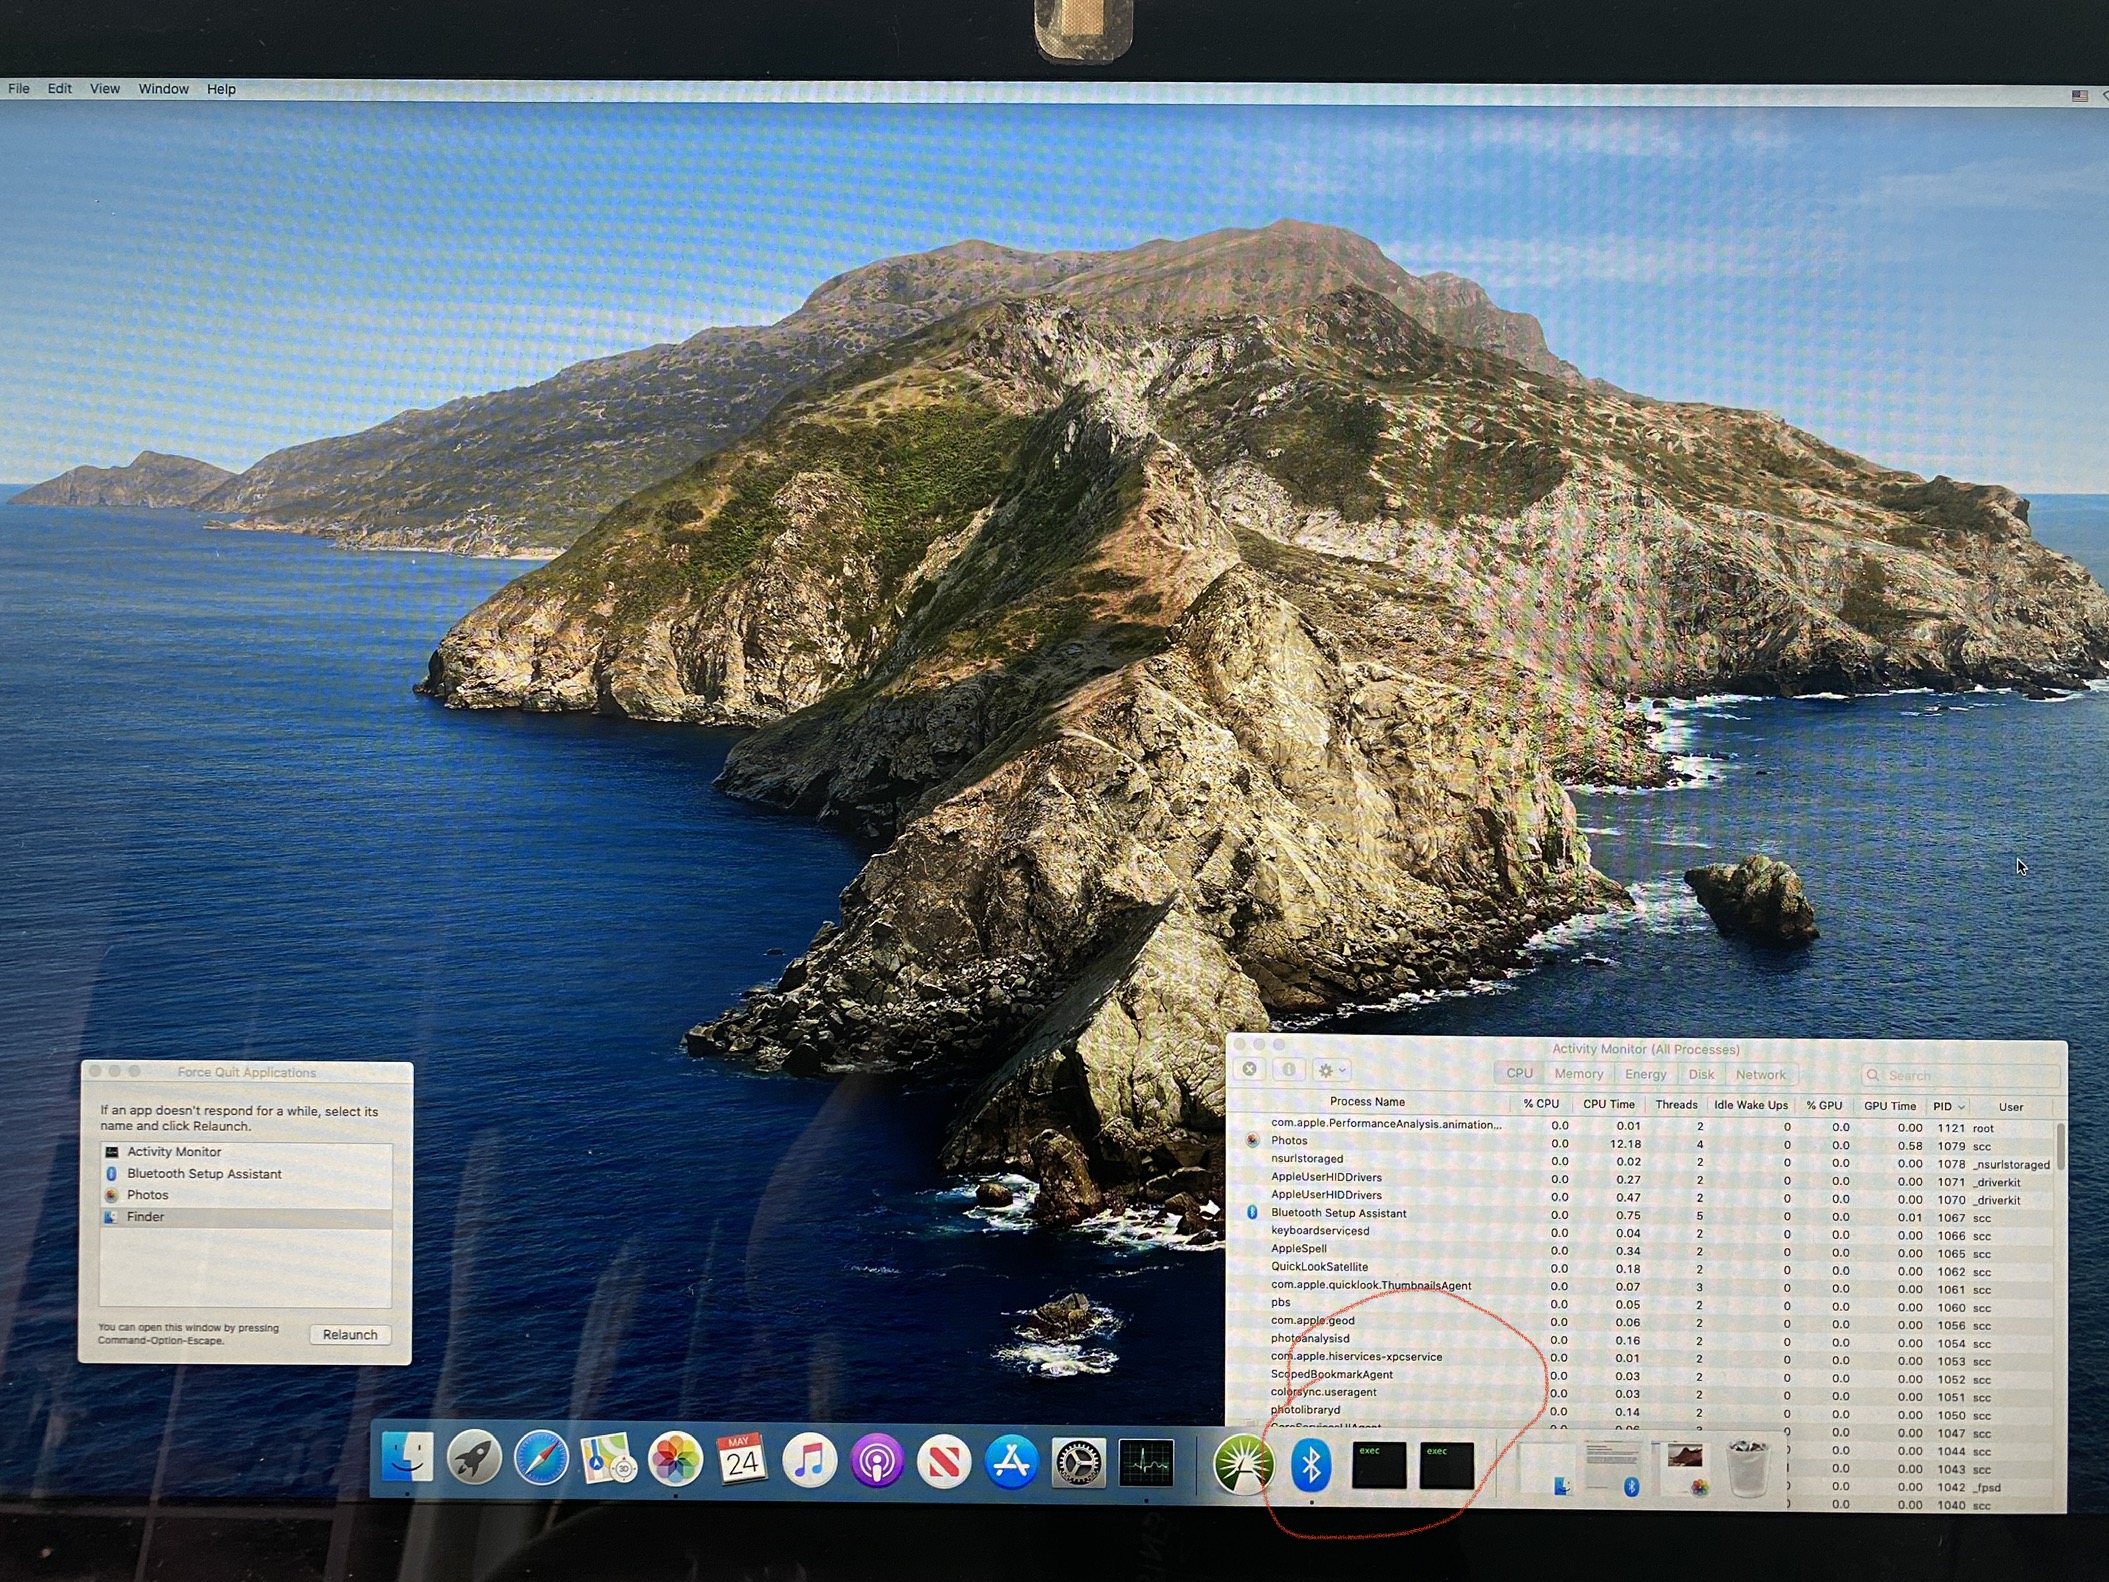Switch to the Network tab
The width and height of the screenshot is (2109, 1582).
click(1759, 1075)
